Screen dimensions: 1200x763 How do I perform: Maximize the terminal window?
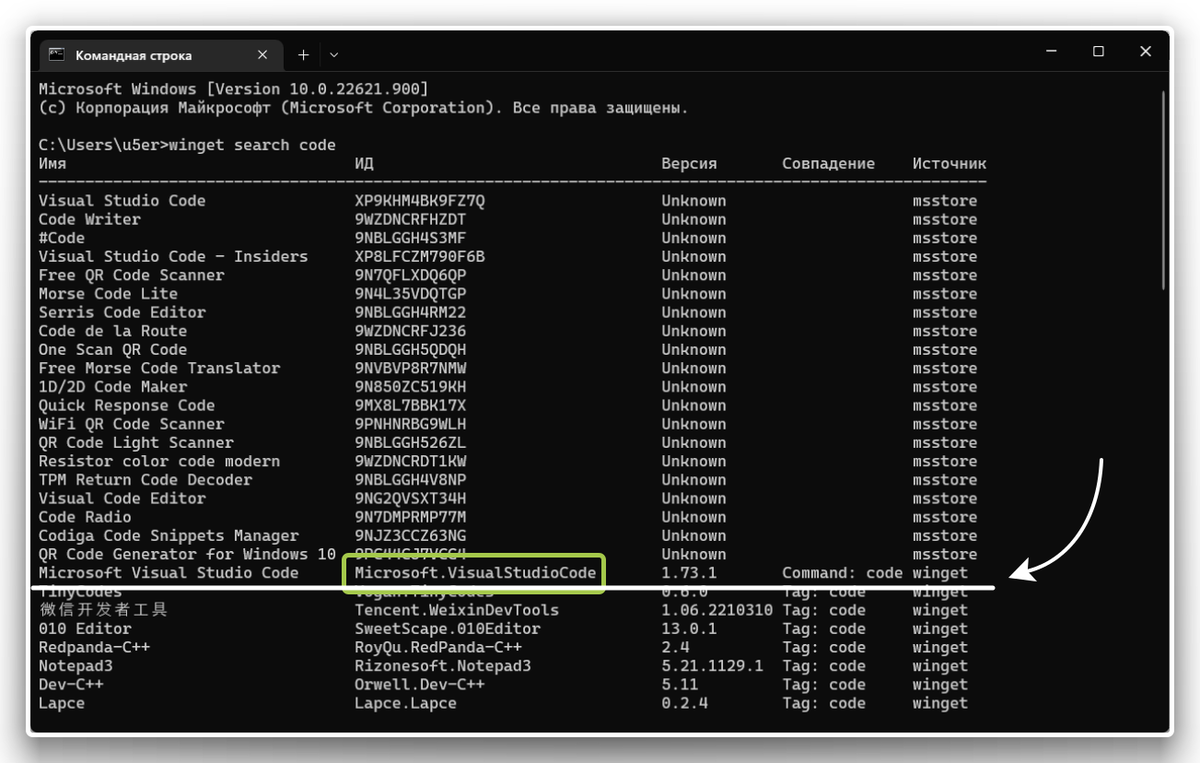click(x=1098, y=51)
